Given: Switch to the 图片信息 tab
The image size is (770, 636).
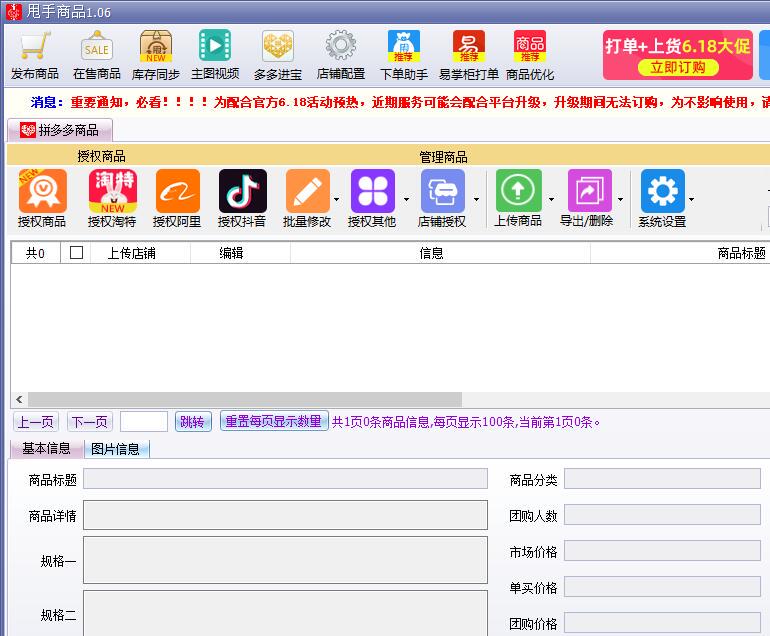Looking at the screenshot, I should [116, 449].
